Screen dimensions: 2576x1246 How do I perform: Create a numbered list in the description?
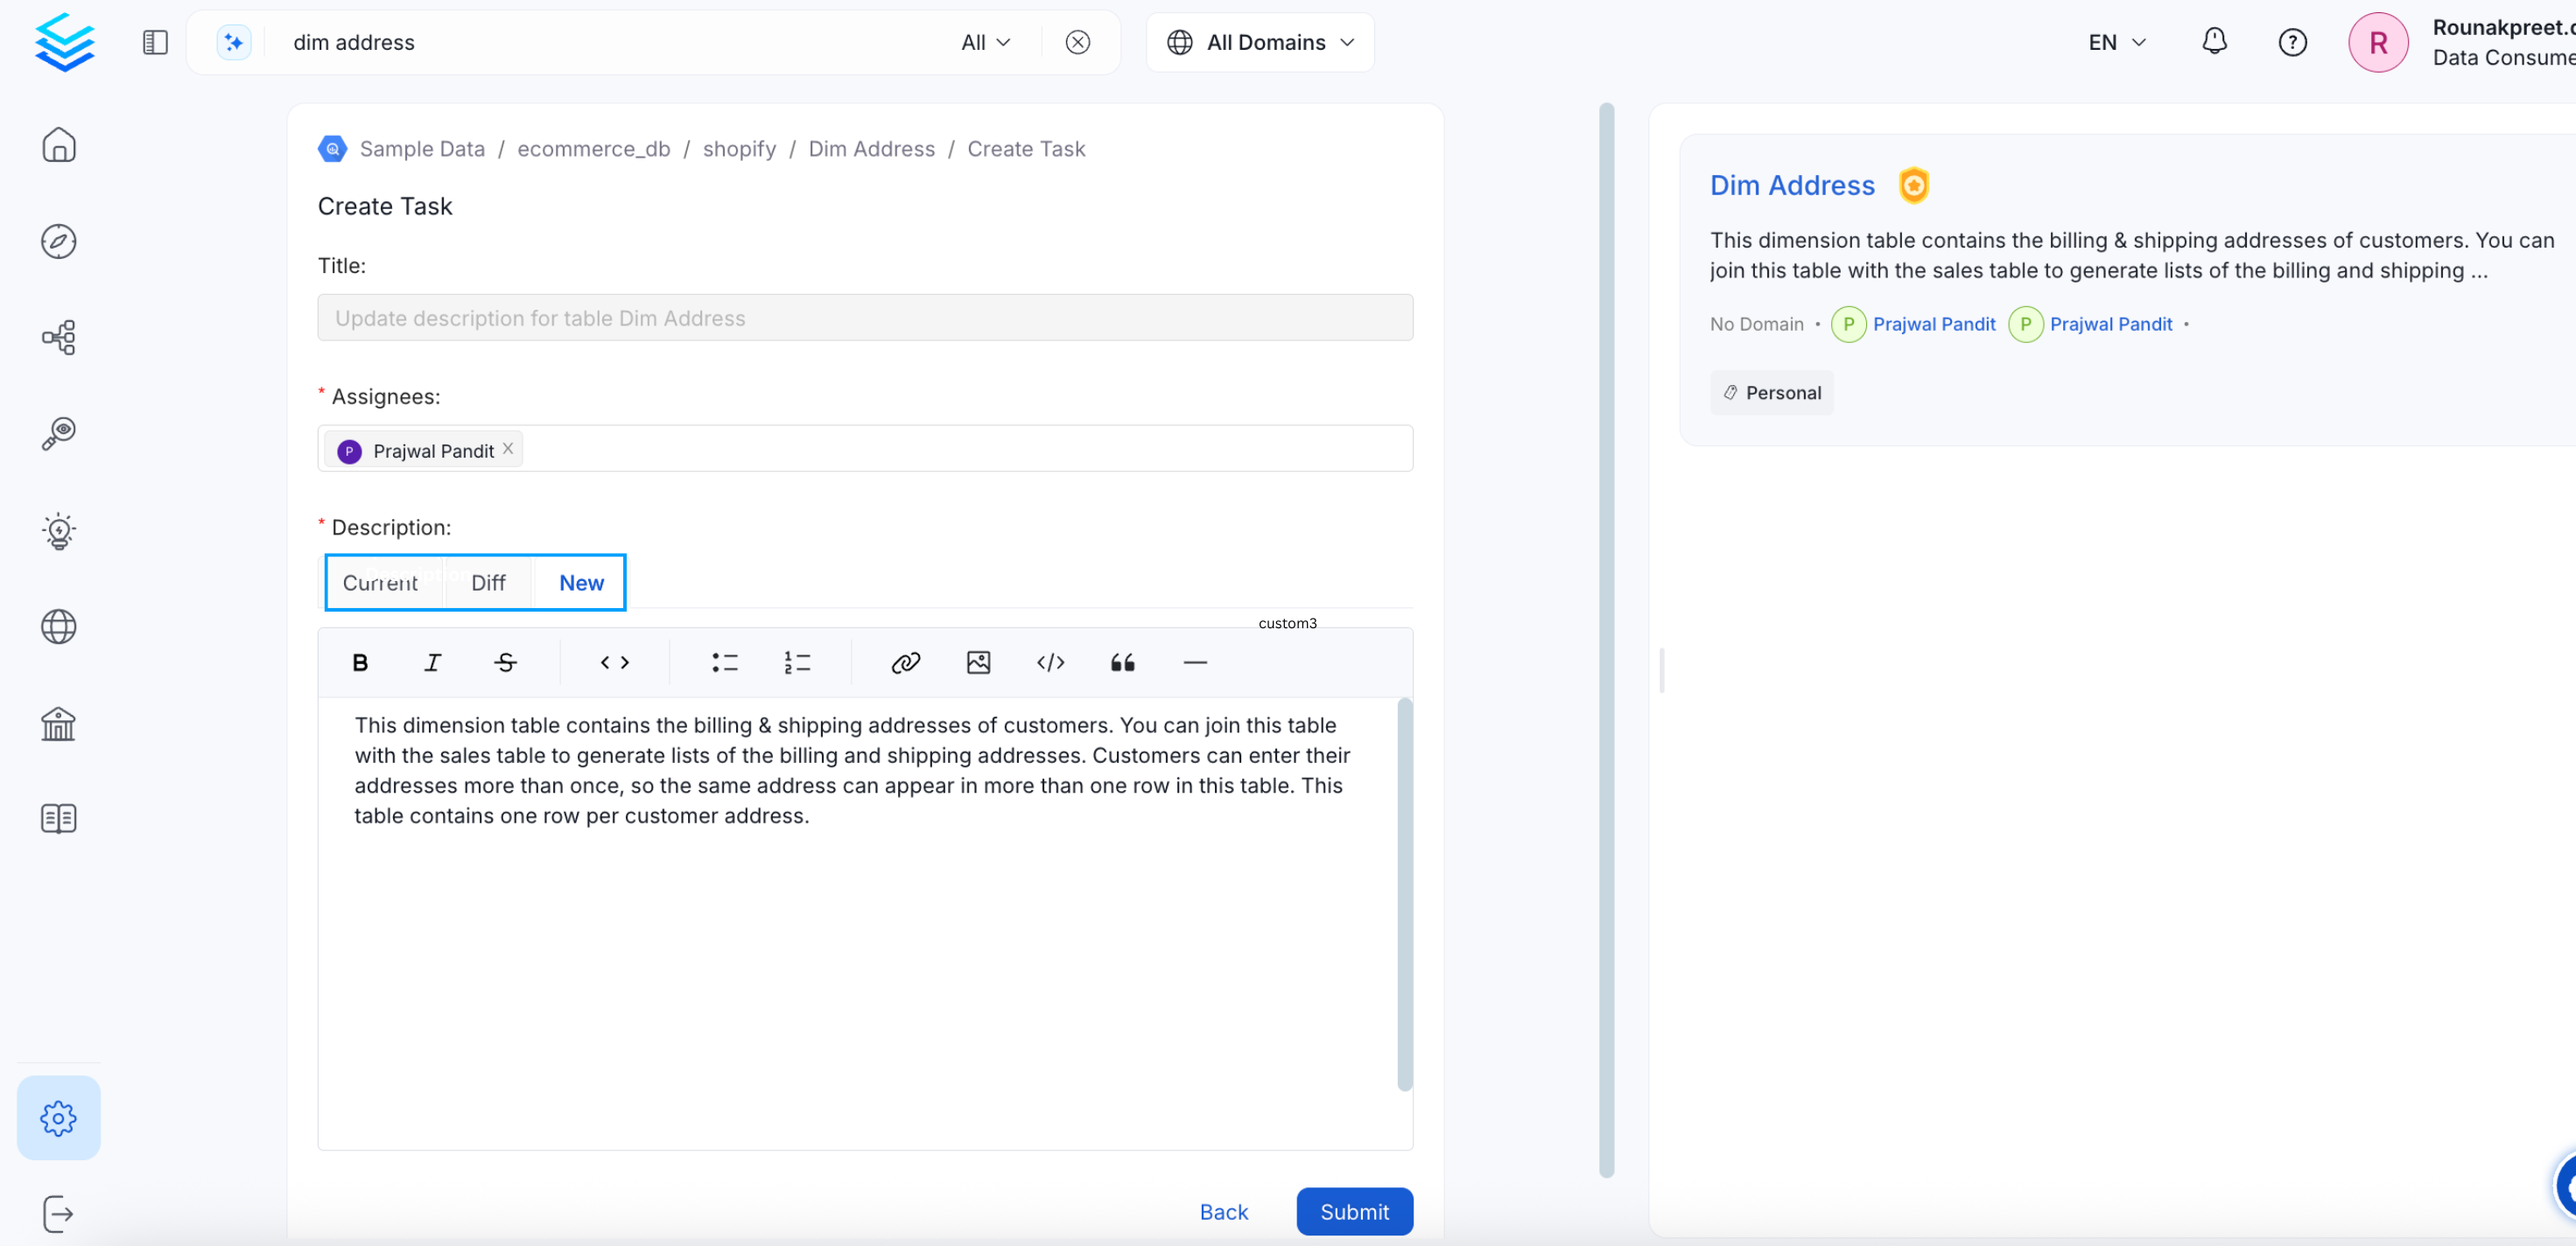[797, 662]
